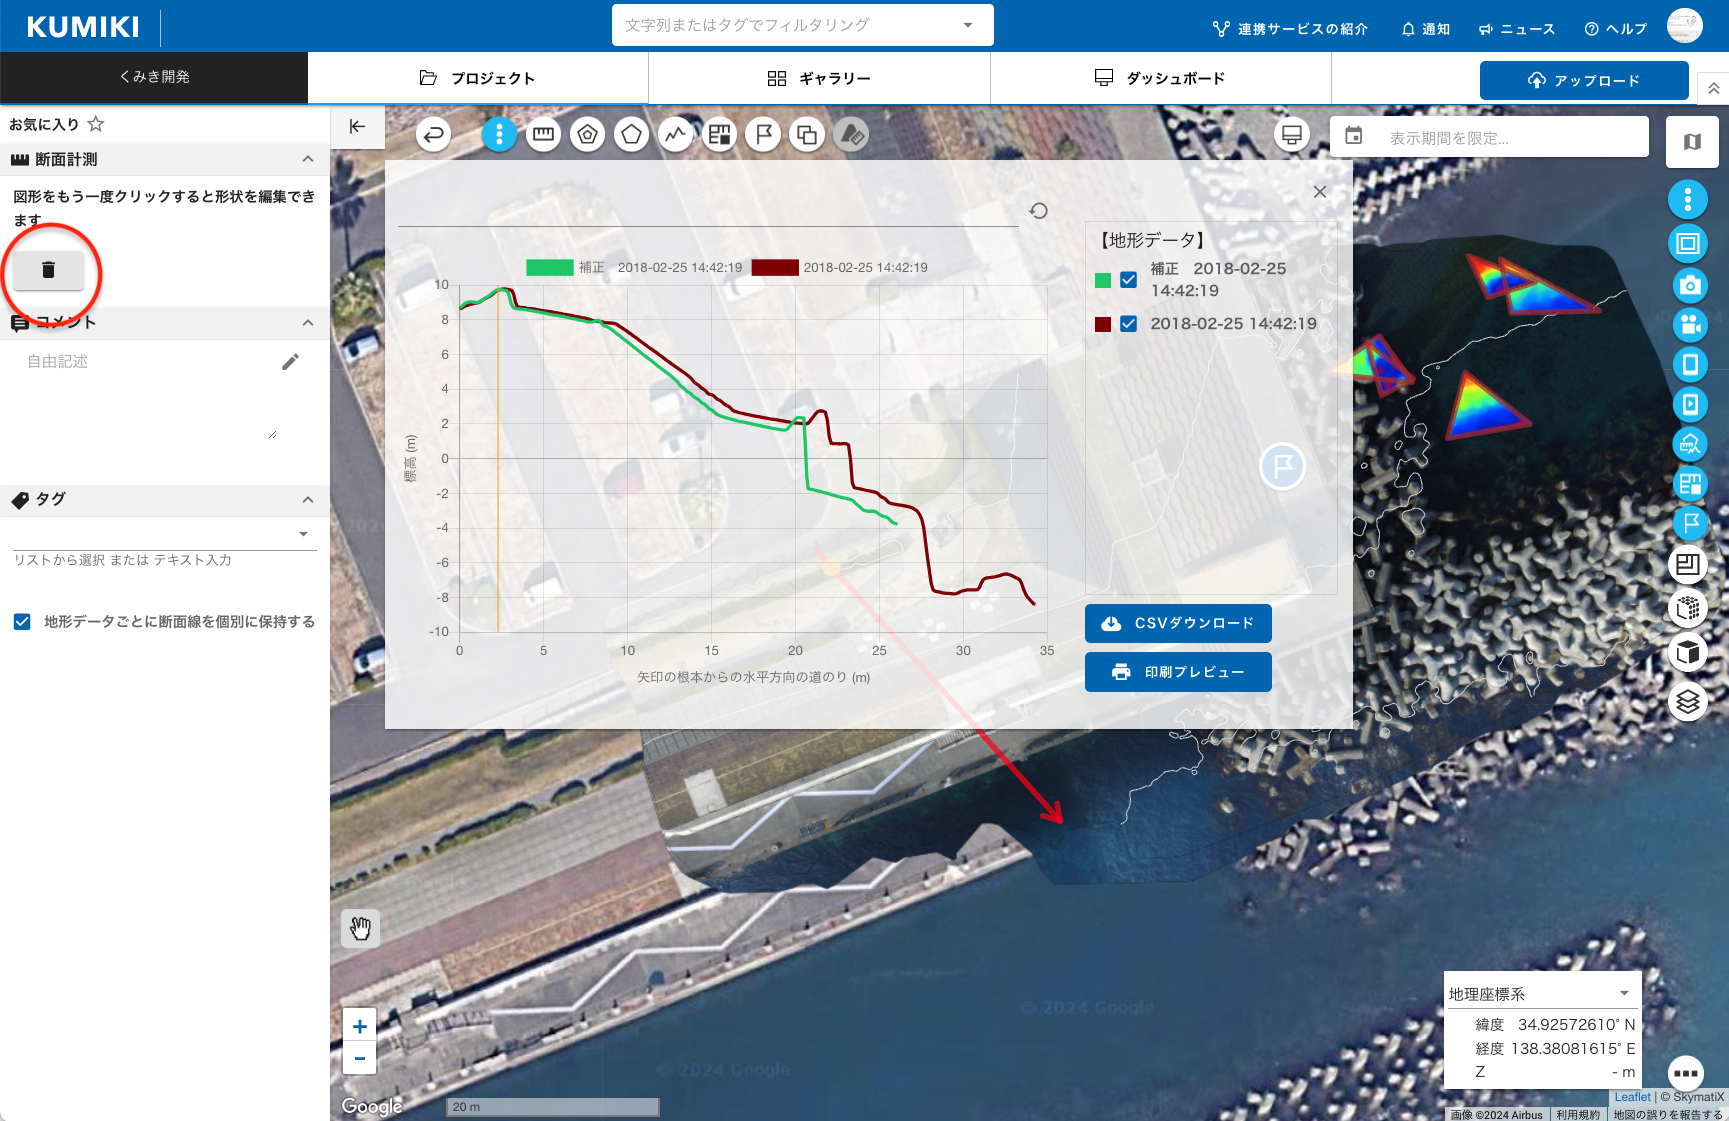The width and height of the screenshot is (1729, 1121).
Task: Select the grid layout tool in top toolbar
Action: (719, 134)
